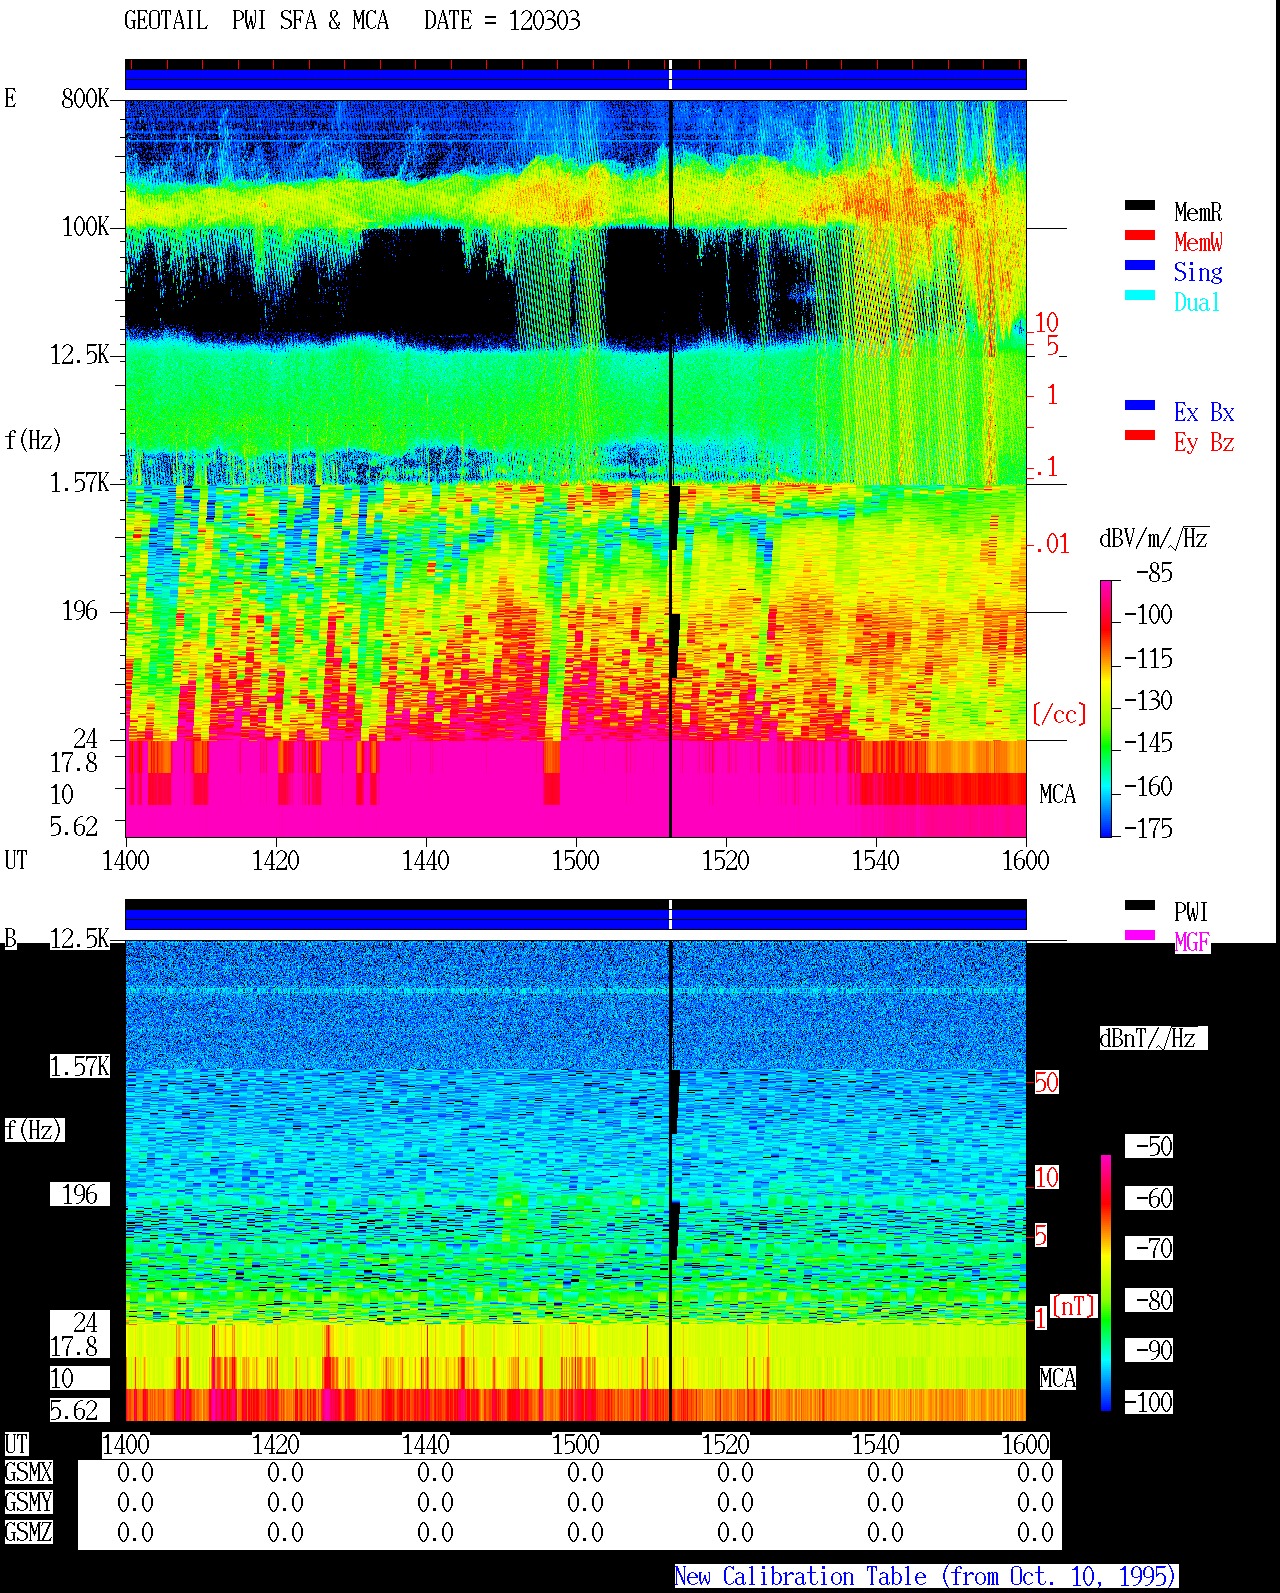Click the black PWI legend swatch
Image resolution: width=1280 pixels, height=1593 pixels.
pos(1140,906)
